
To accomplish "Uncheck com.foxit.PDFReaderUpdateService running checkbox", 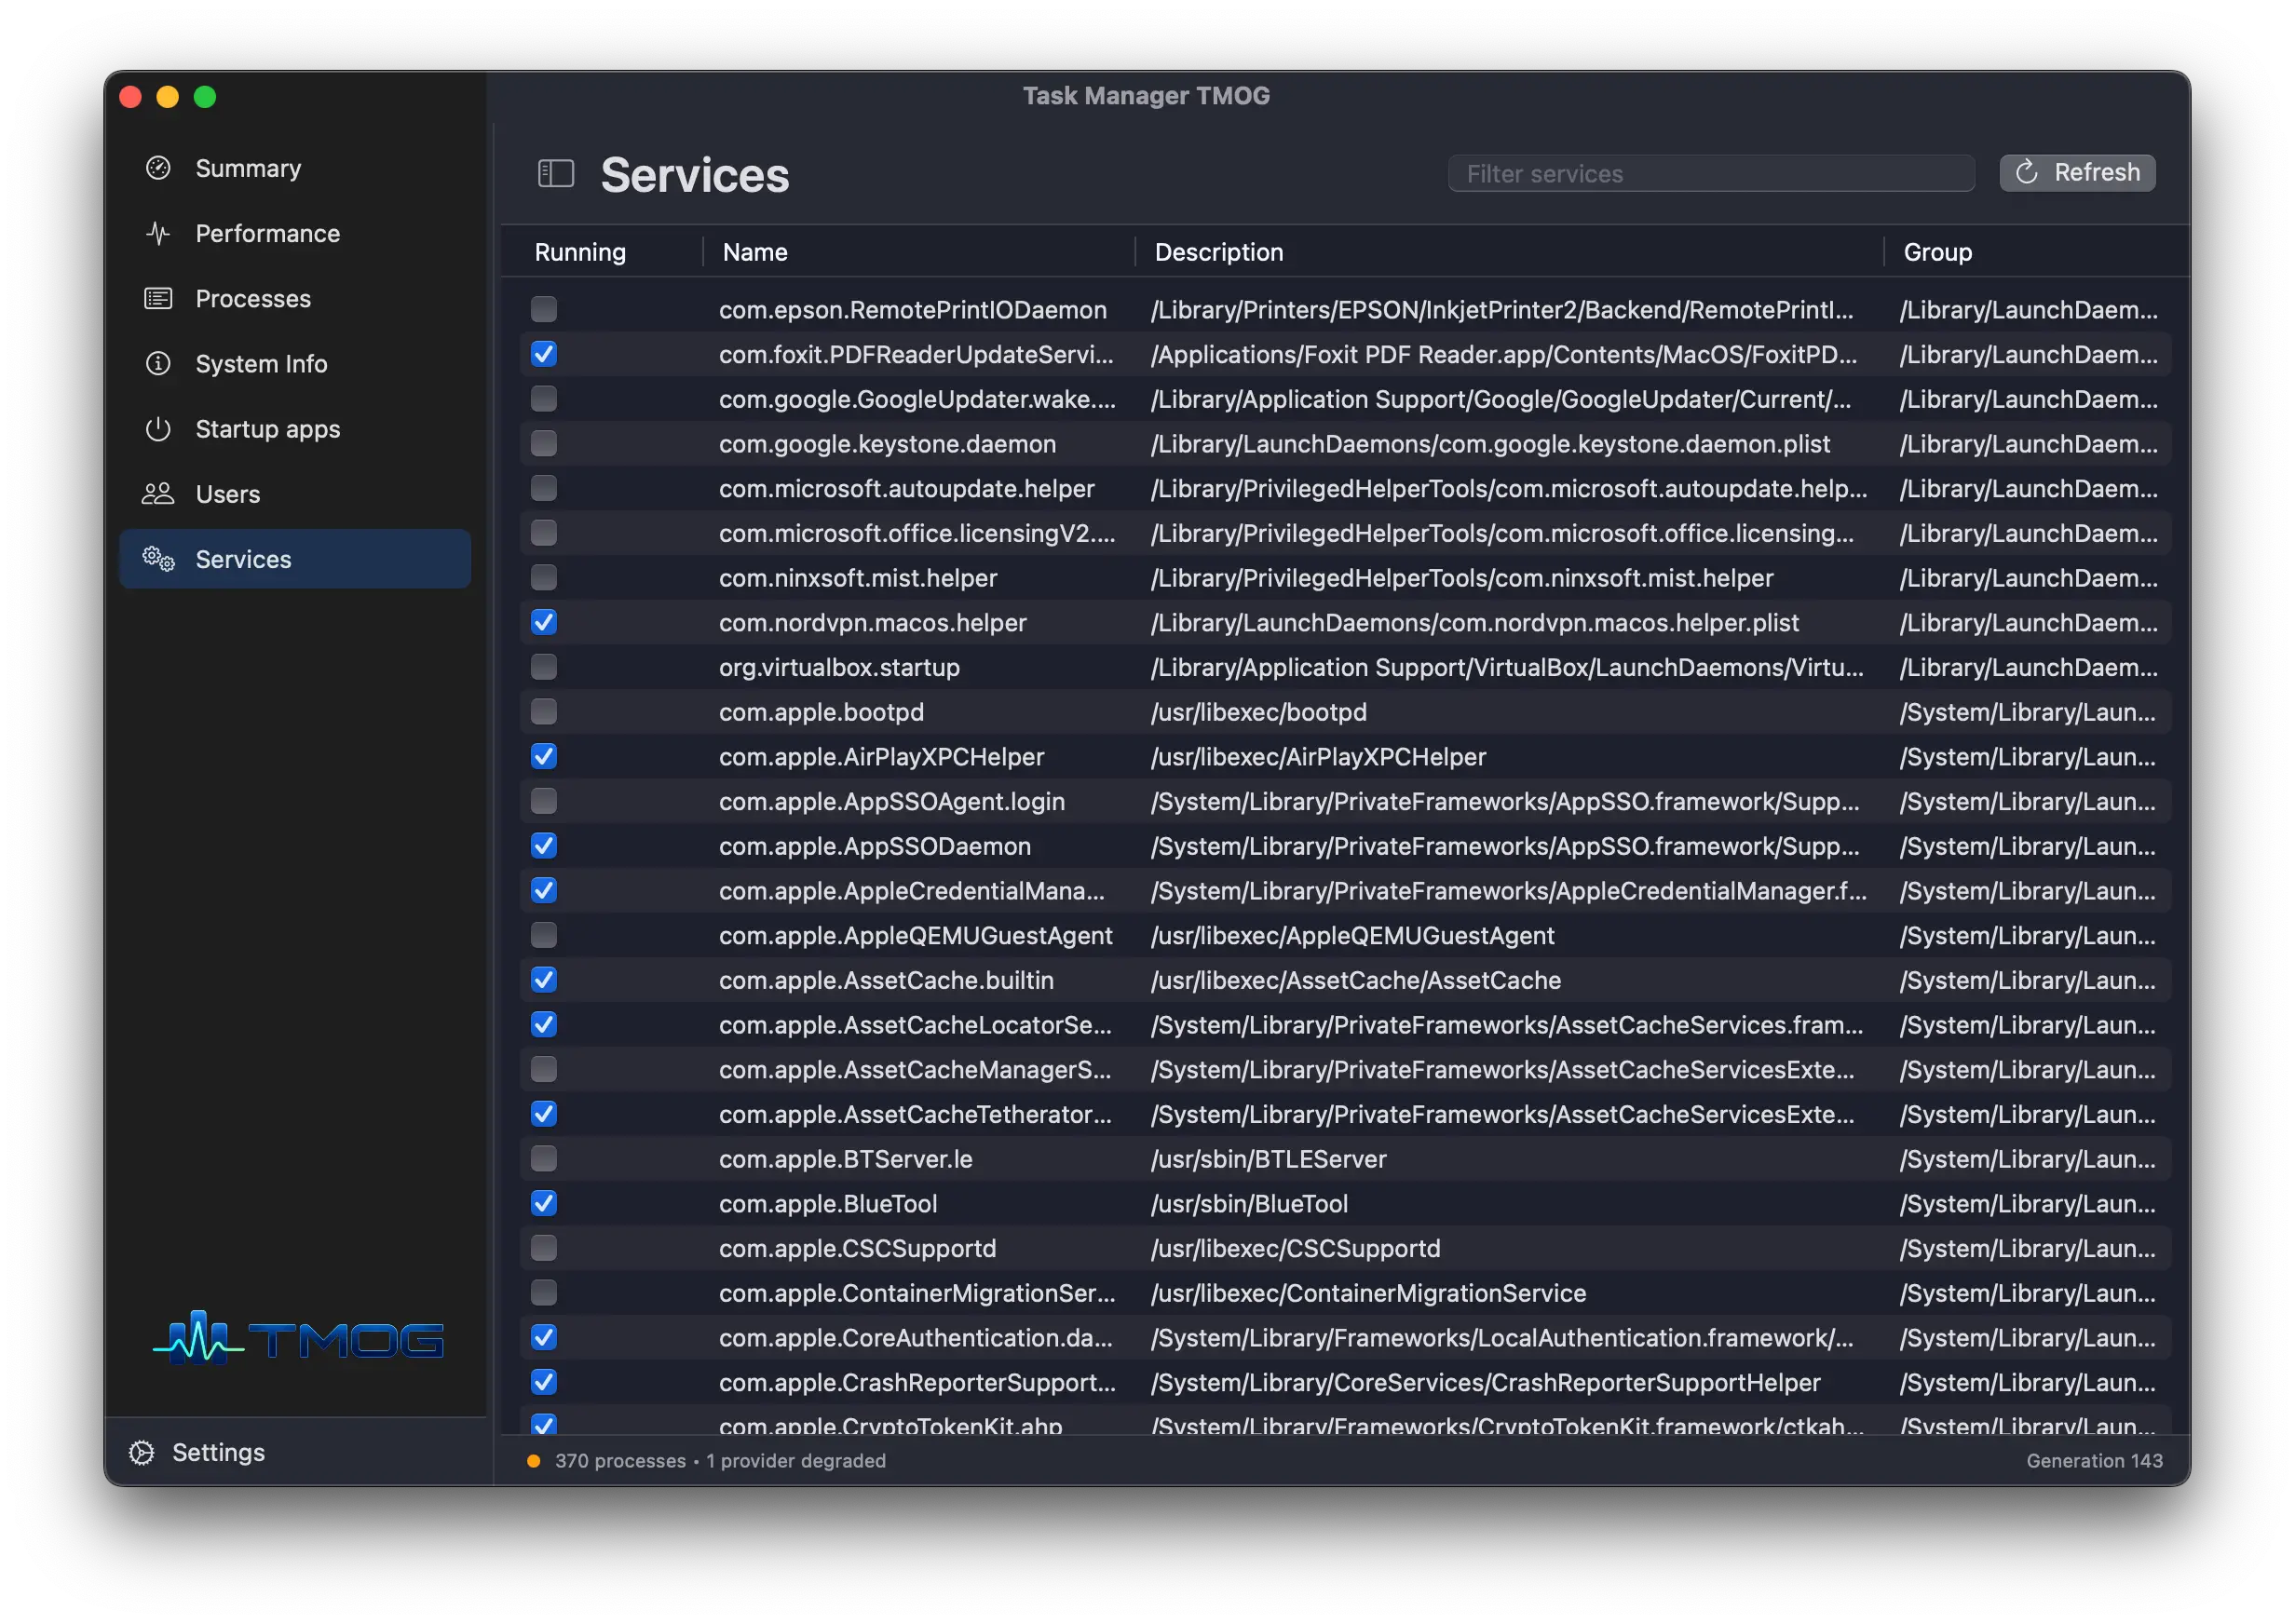I will 544,354.
